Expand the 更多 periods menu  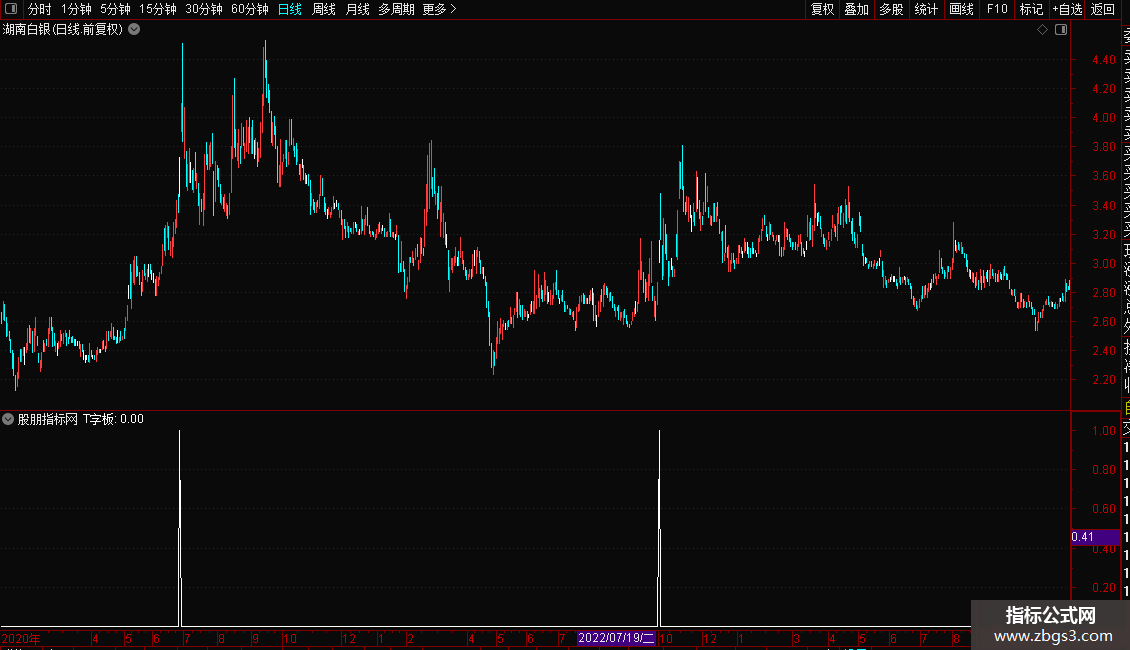click(439, 9)
